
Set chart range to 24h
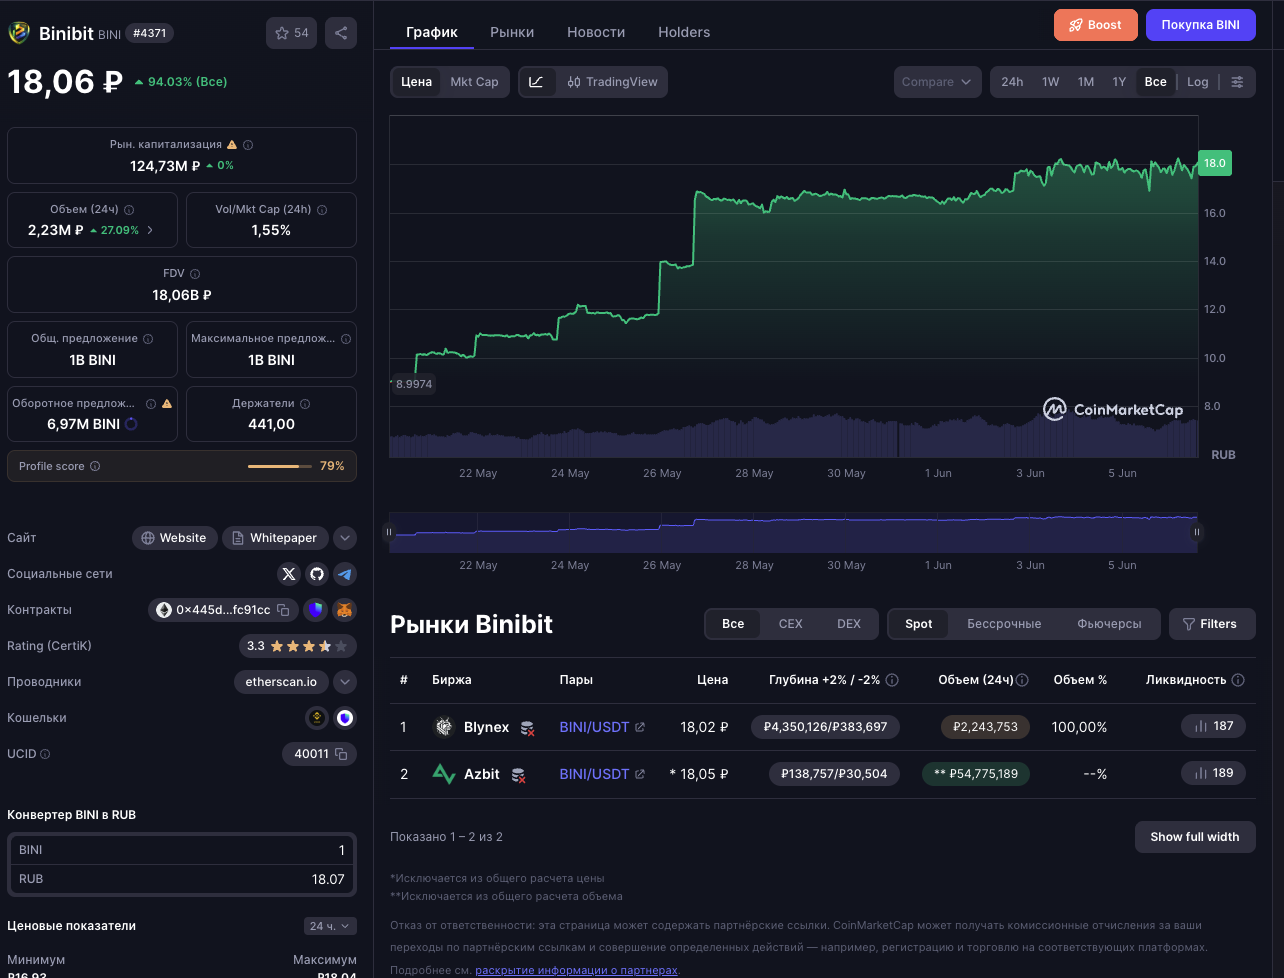click(x=1012, y=82)
